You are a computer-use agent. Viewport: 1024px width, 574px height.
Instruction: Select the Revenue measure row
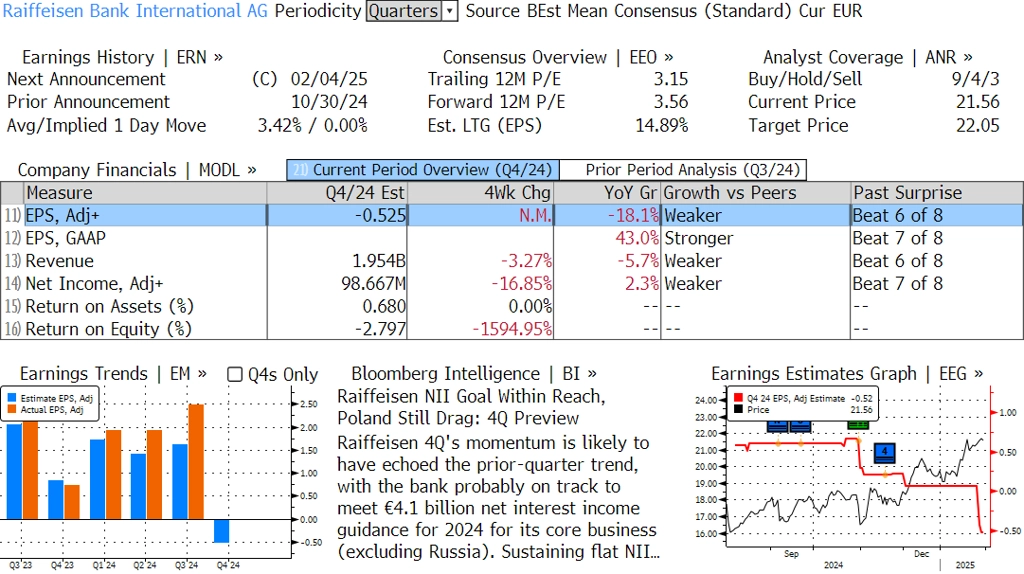(512, 261)
